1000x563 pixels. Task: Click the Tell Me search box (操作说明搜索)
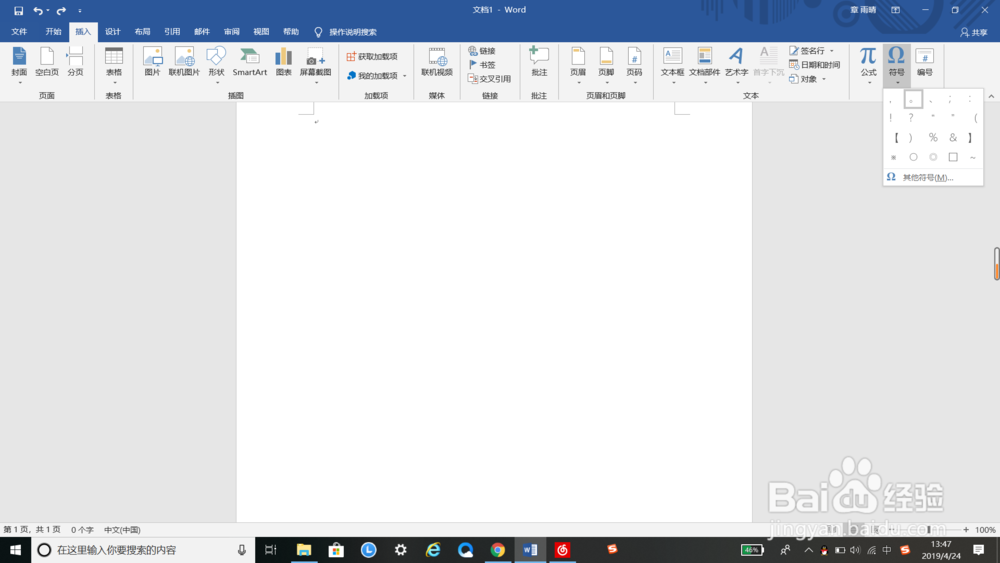click(x=346, y=32)
